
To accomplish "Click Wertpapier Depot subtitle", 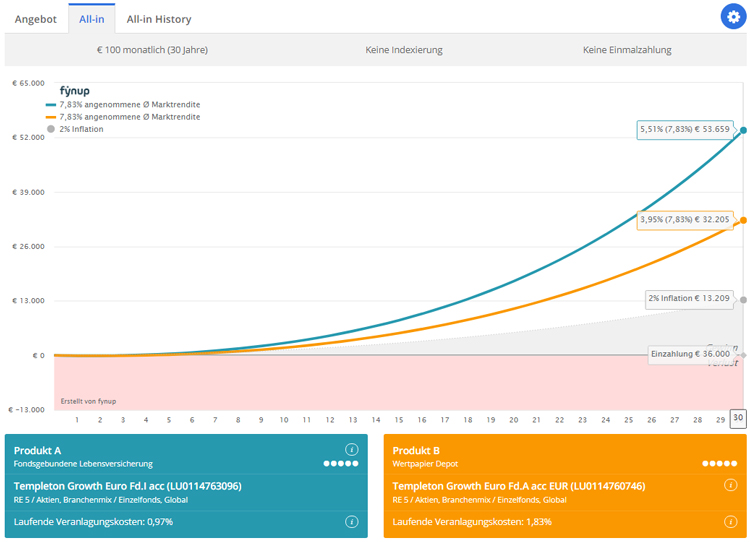I will (x=425, y=464).
